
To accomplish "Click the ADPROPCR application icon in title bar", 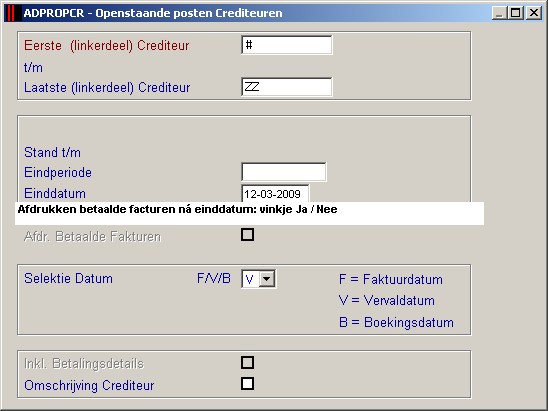I will pyautogui.click(x=13, y=13).
